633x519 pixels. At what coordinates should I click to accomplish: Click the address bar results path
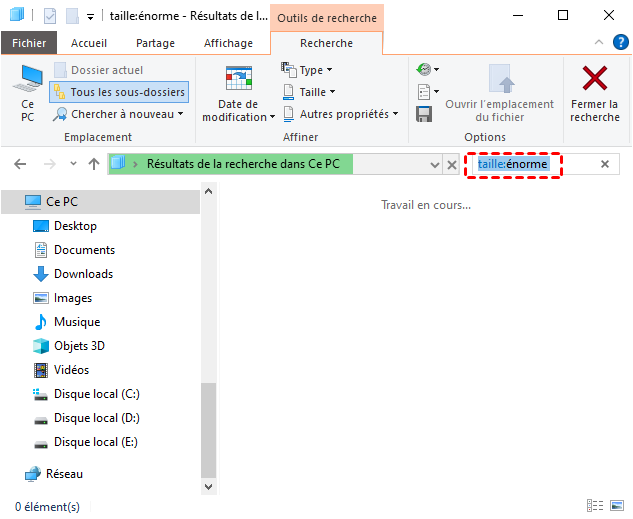[x=243, y=164]
